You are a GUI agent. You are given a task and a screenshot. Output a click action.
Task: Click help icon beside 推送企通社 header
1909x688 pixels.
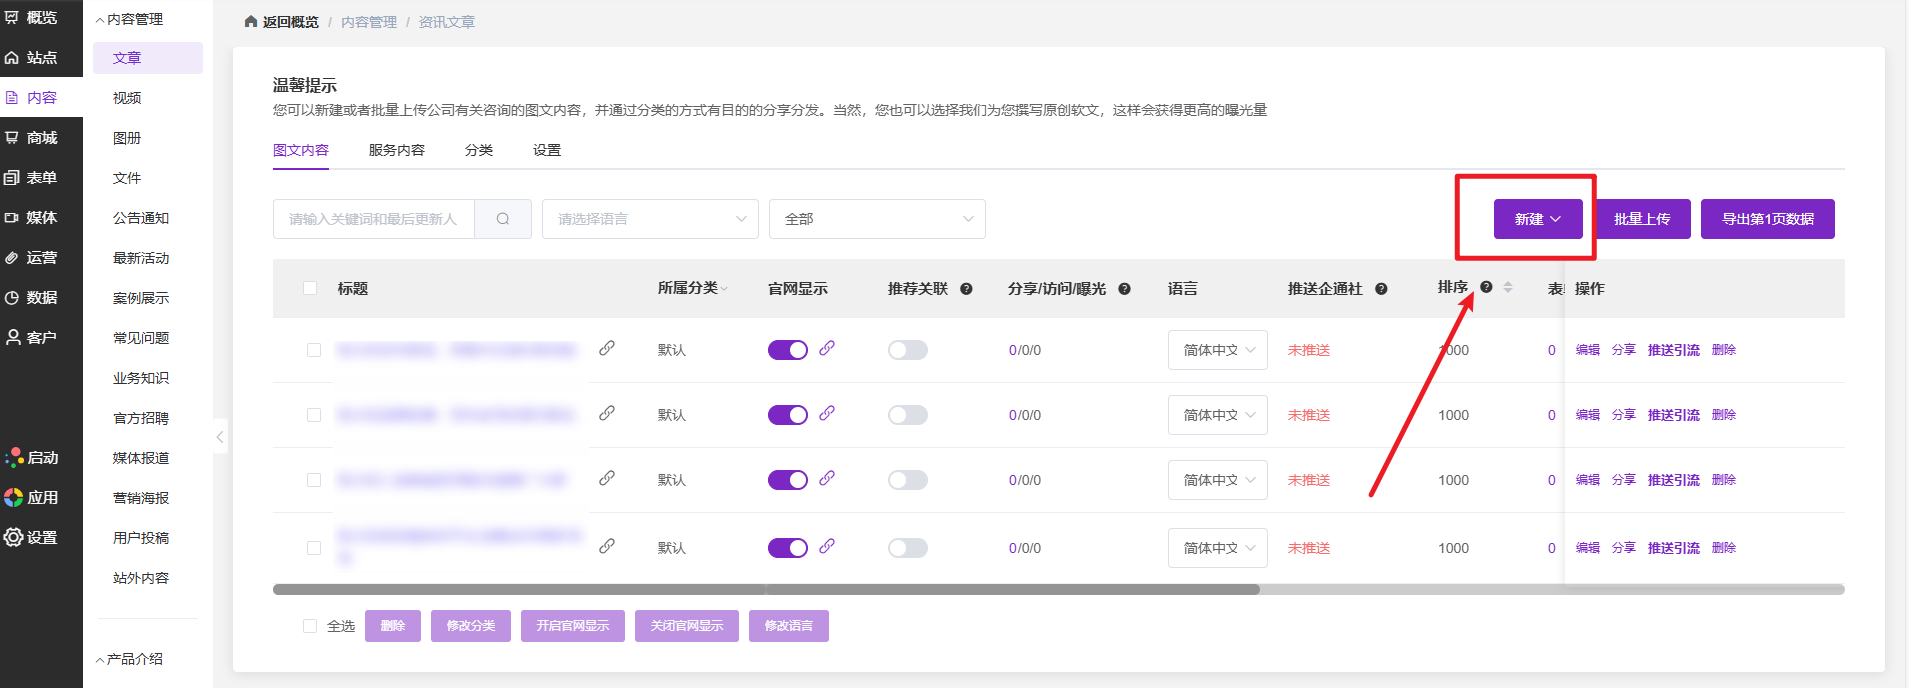coord(1381,289)
